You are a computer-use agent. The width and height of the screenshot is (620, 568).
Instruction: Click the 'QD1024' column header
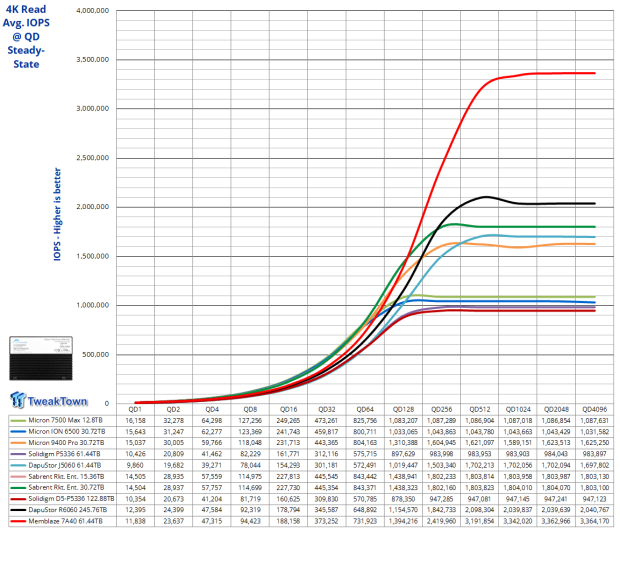pyautogui.click(x=518, y=409)
